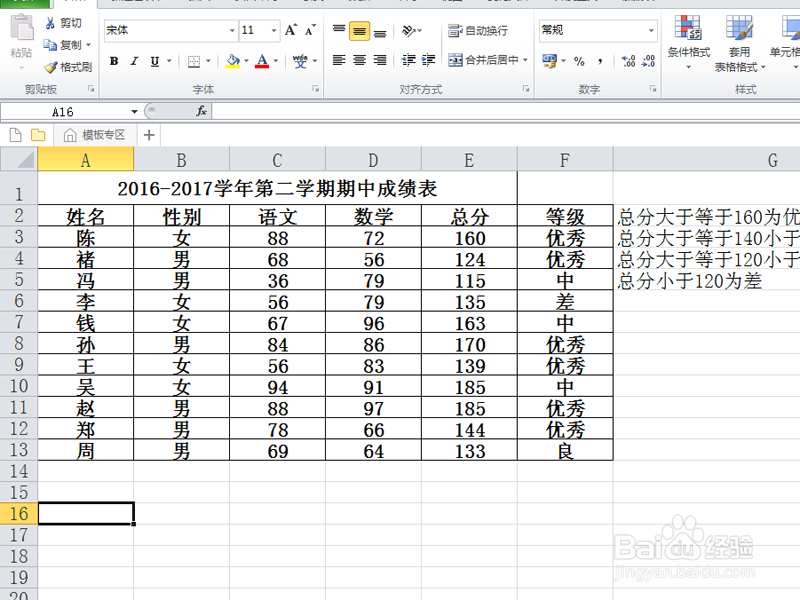Open the Font Color dropdown swatch
Image resolution: width=800 pixels, height=600 pixels.
pos(276,61)
